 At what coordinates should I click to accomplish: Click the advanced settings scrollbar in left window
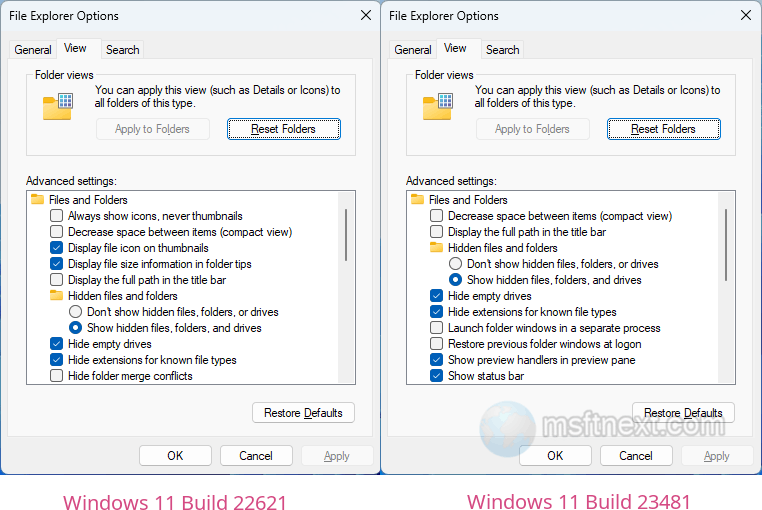point(346,235)
